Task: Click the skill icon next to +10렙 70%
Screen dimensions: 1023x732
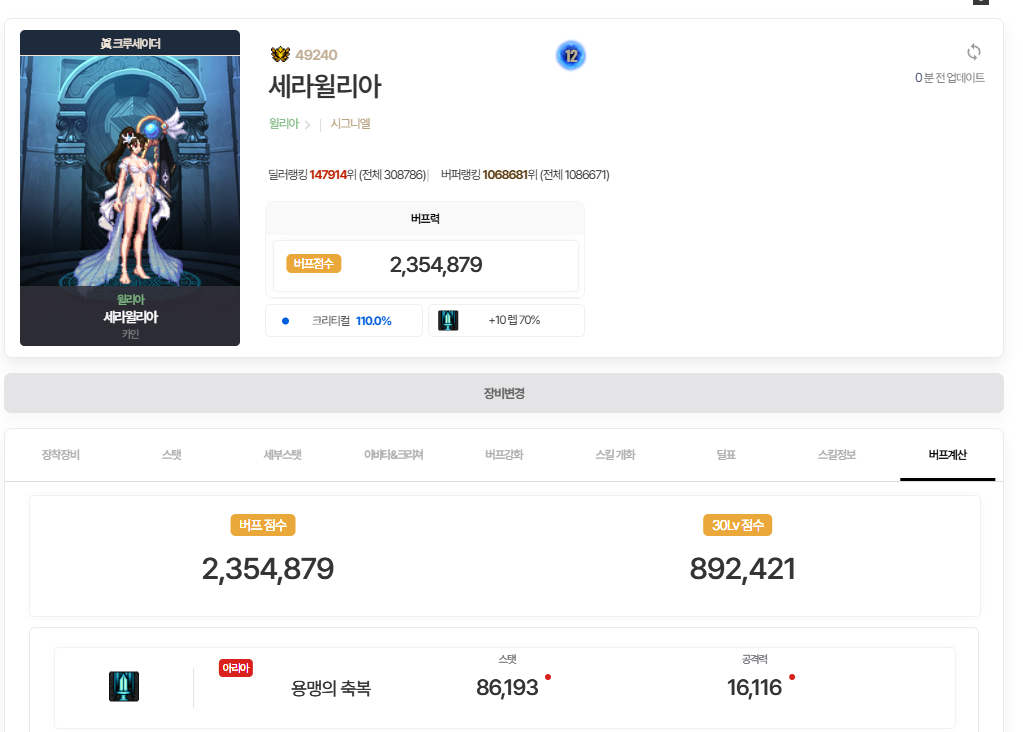Action: pos(448,321)
